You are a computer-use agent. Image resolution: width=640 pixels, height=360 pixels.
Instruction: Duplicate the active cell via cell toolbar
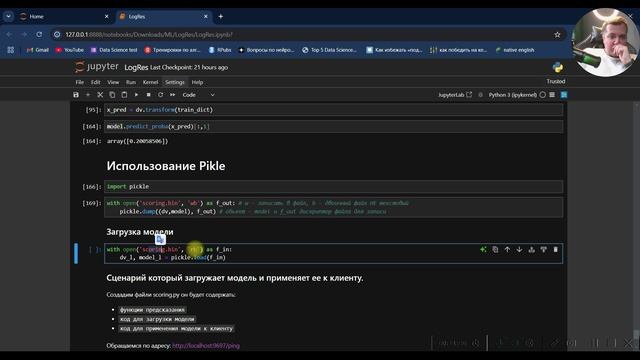click(x=495, y=249)
